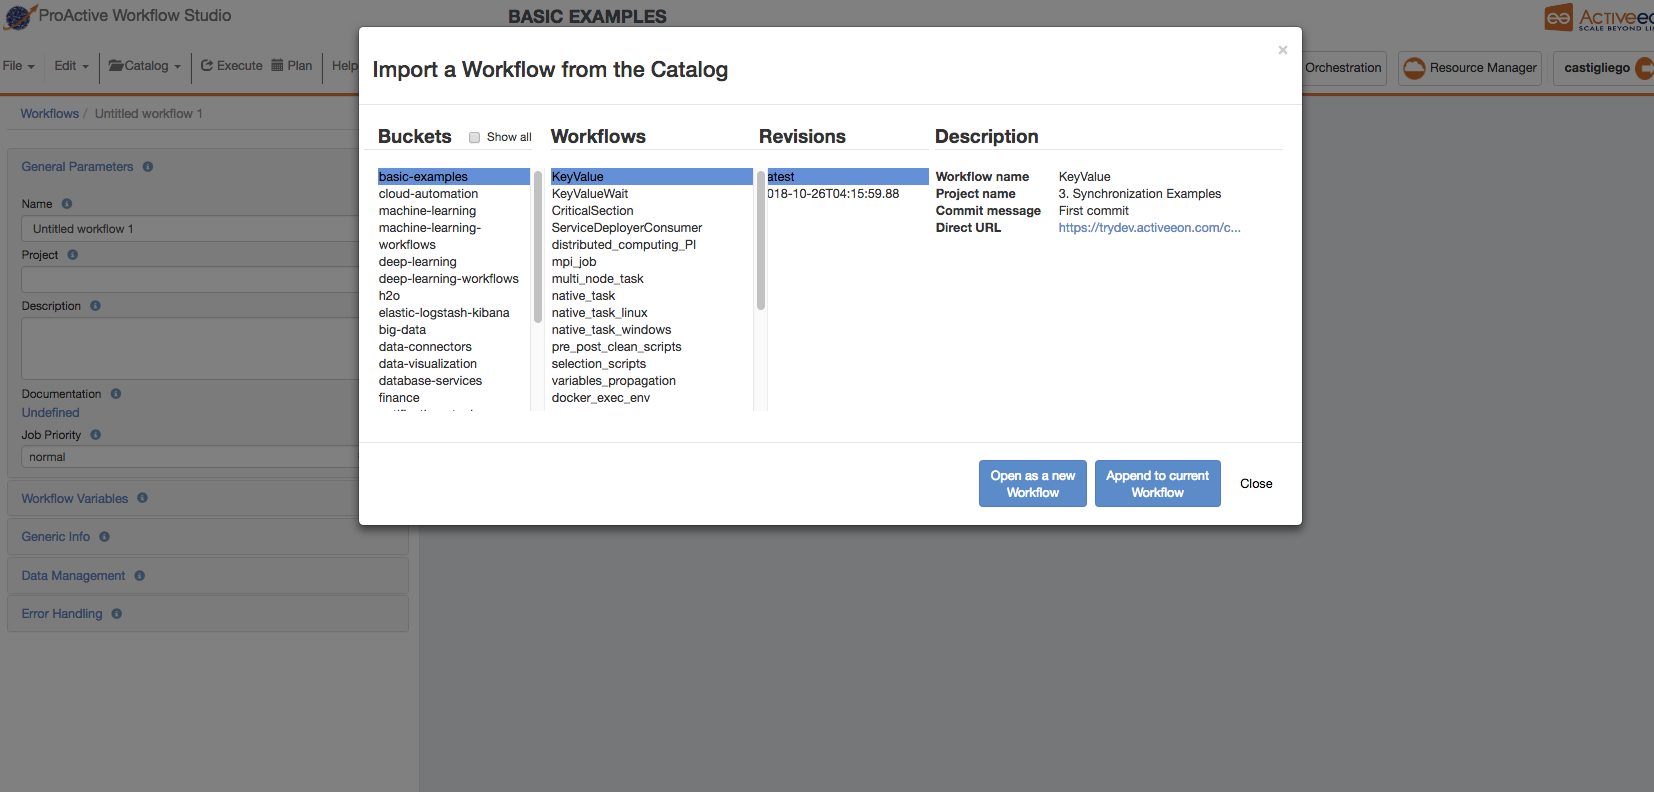Open the Job Priority dropdown showing normal
This screenshot has height=792, width=1654.
pos(190,457)
